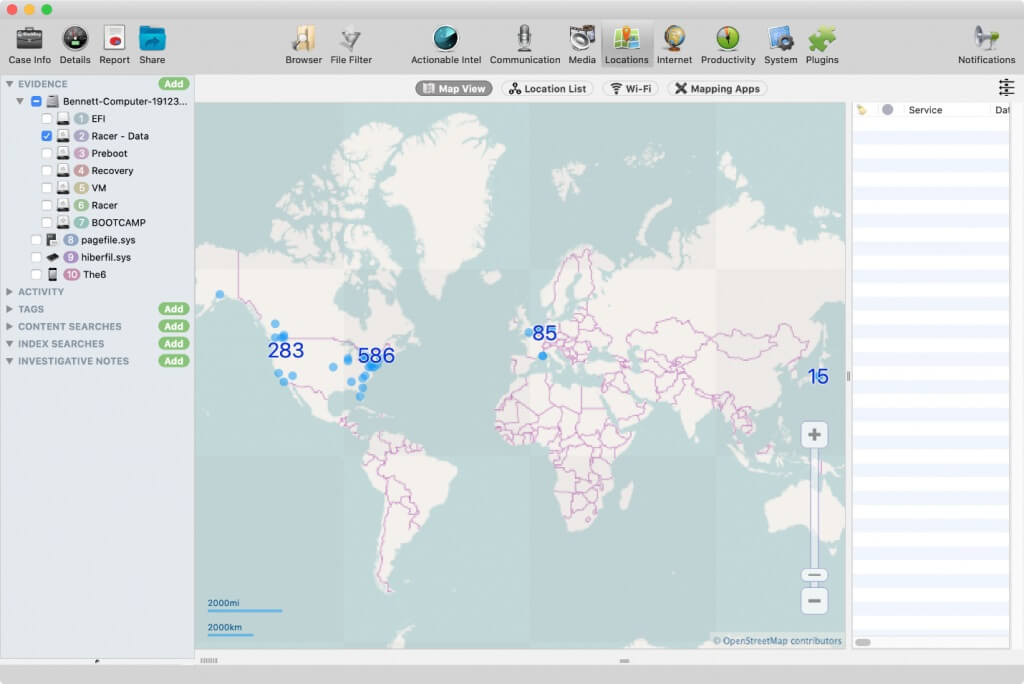Open the Plugins view
The height and width of the screenshot is (684, 1024).
(822, 40)
